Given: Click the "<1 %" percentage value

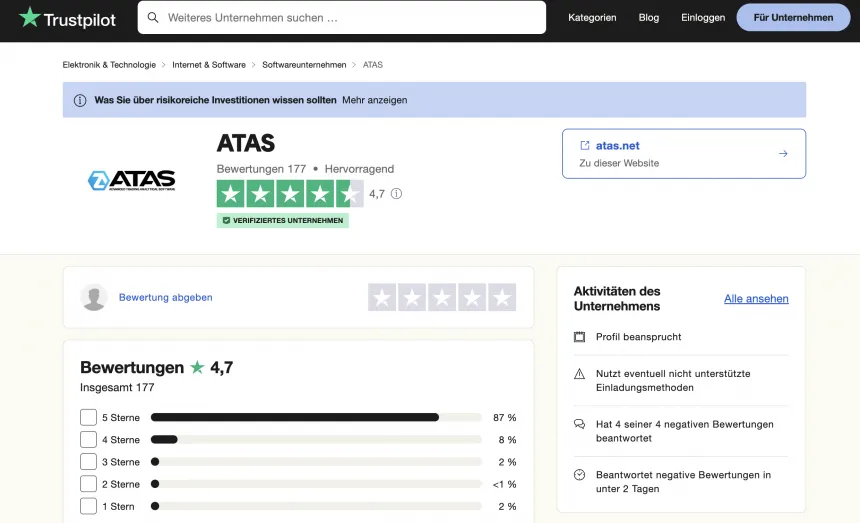Looking at the screenshot, I should 504,484.
